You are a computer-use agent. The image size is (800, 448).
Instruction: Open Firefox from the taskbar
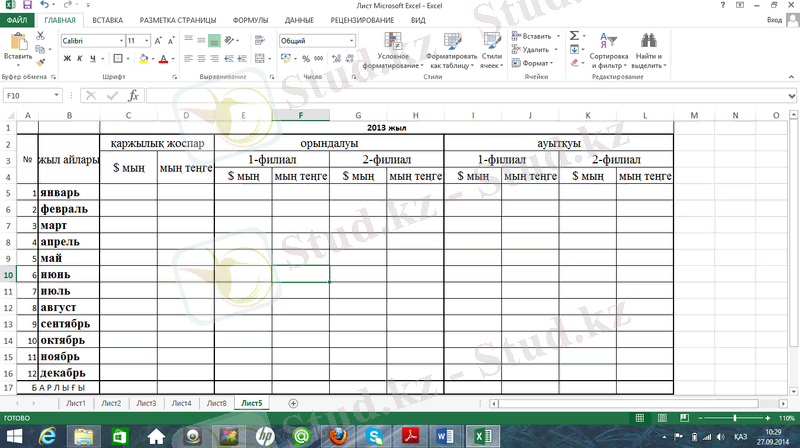point(338,436)
